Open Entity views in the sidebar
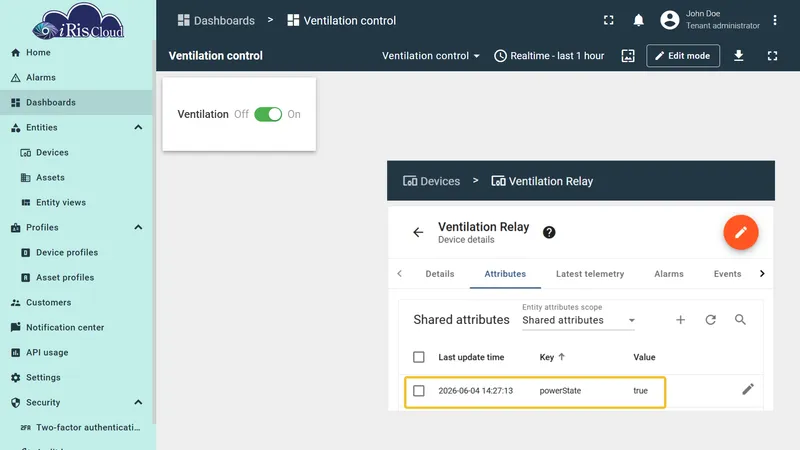 (77, 203)
